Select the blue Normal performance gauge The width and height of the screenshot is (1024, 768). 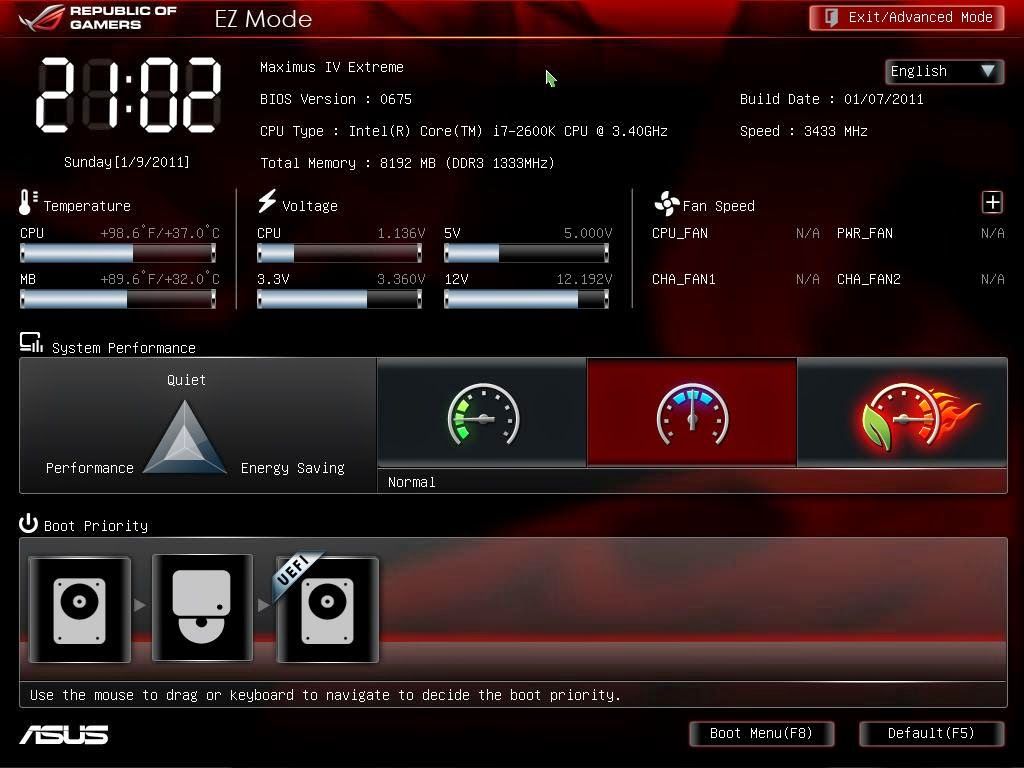coord(692,413)
